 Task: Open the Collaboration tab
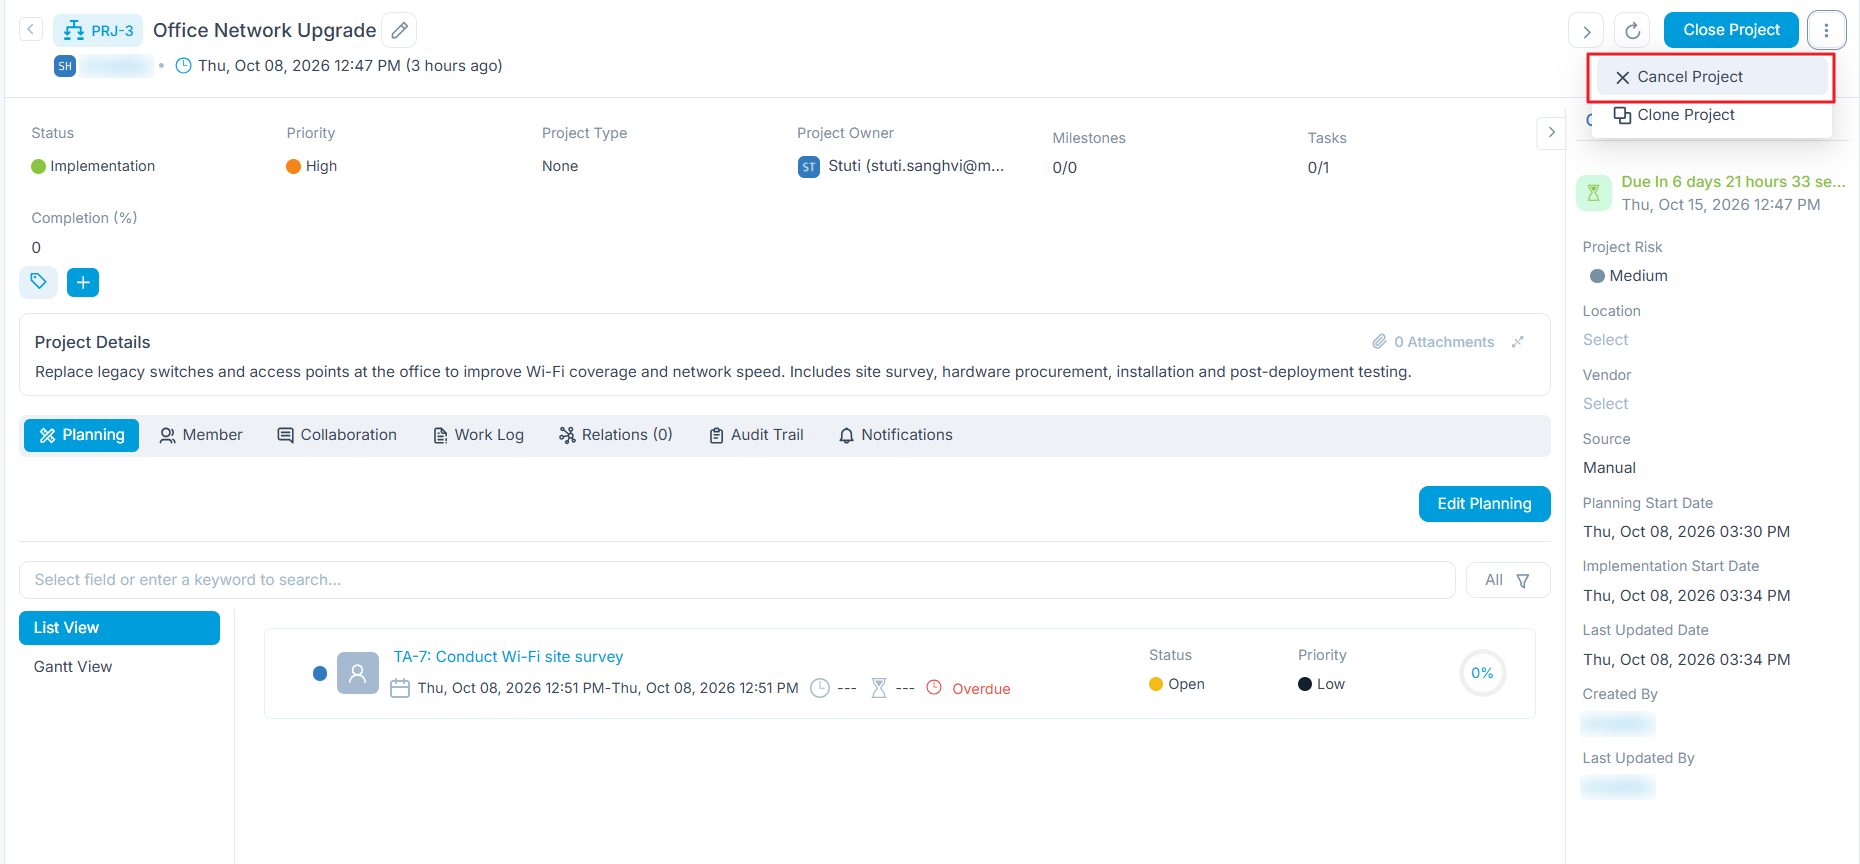point(337,435)
